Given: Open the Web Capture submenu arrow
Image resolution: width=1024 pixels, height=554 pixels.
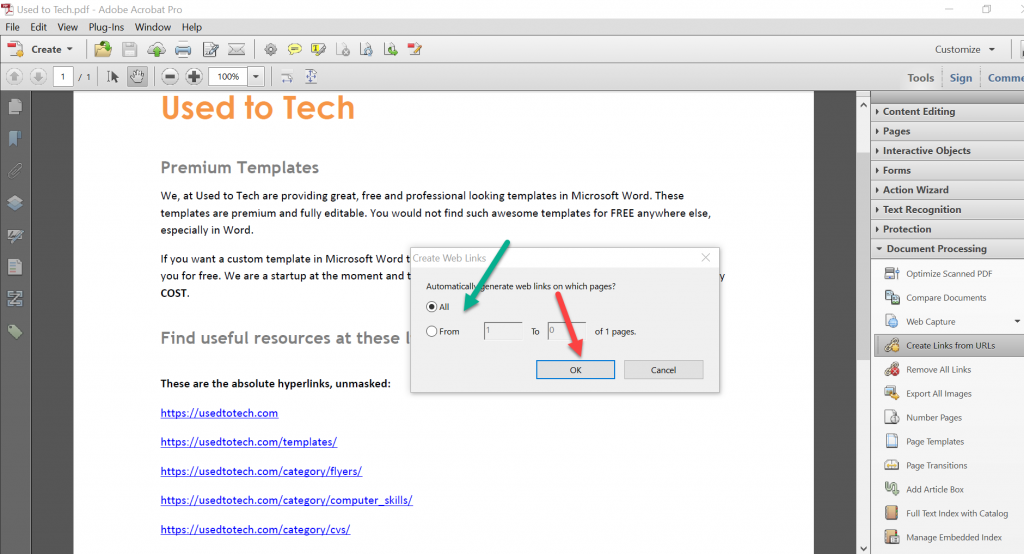Looking at the screenshot, I should (x=1017, y=321).
